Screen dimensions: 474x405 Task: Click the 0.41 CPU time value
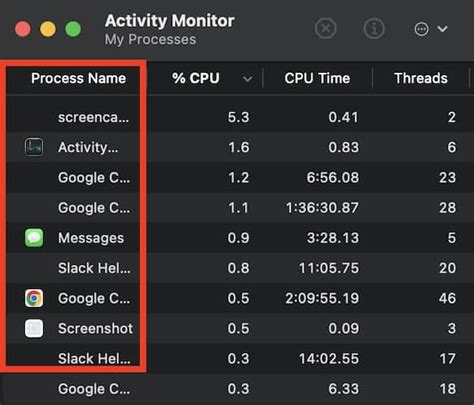pos(343,117)
